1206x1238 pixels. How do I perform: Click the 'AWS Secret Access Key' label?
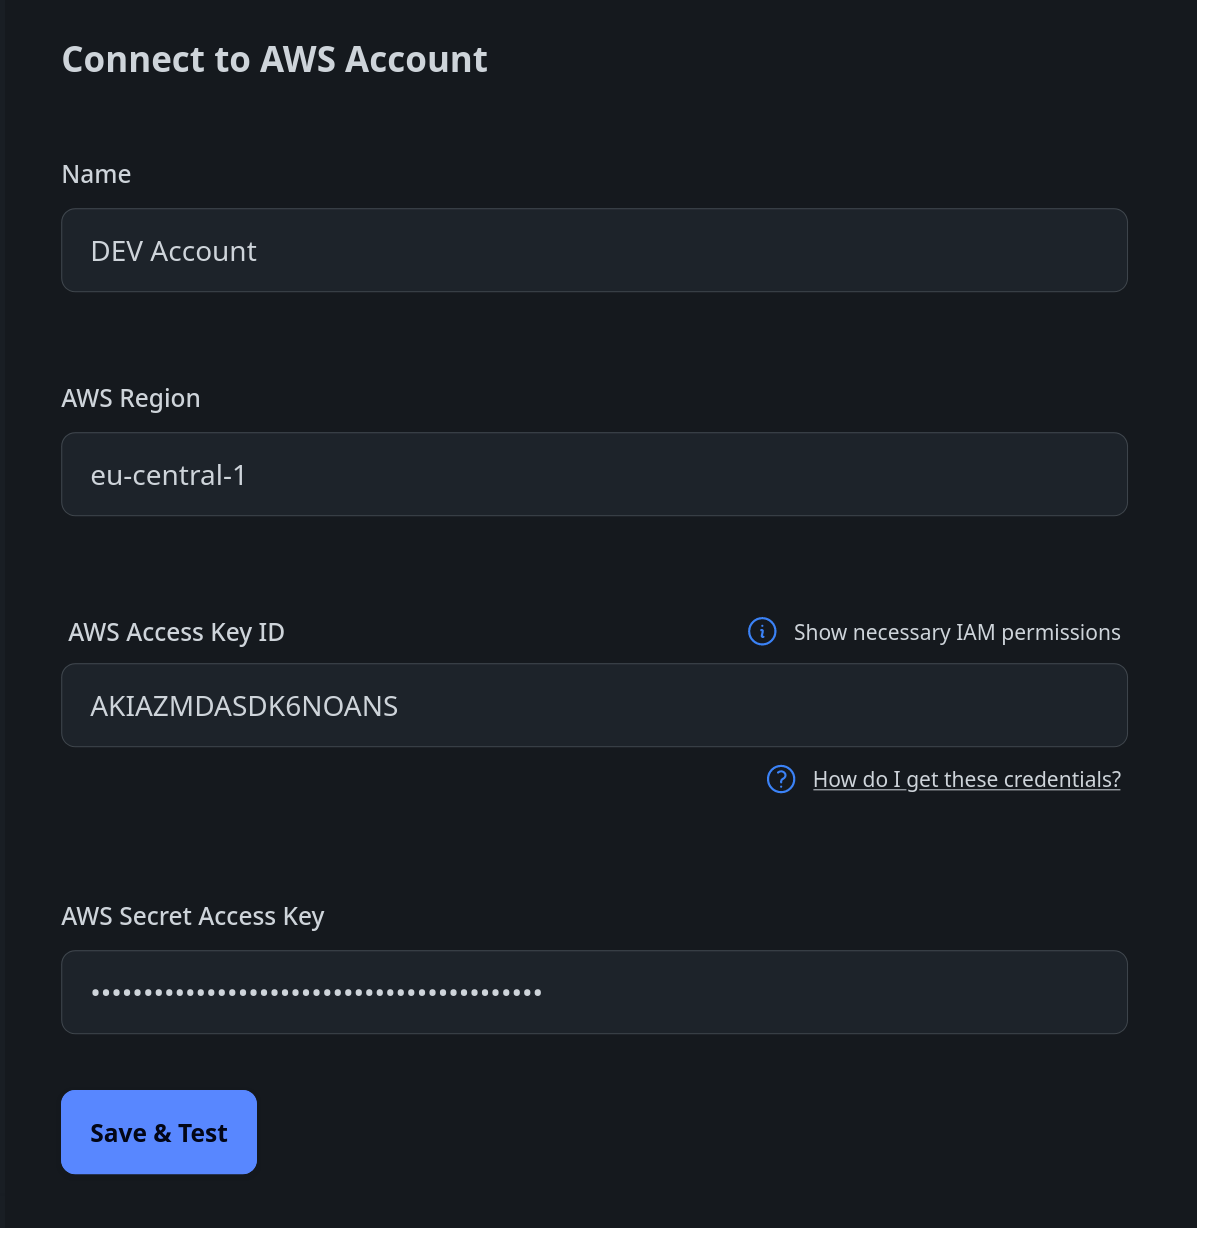tap(193, 915)
